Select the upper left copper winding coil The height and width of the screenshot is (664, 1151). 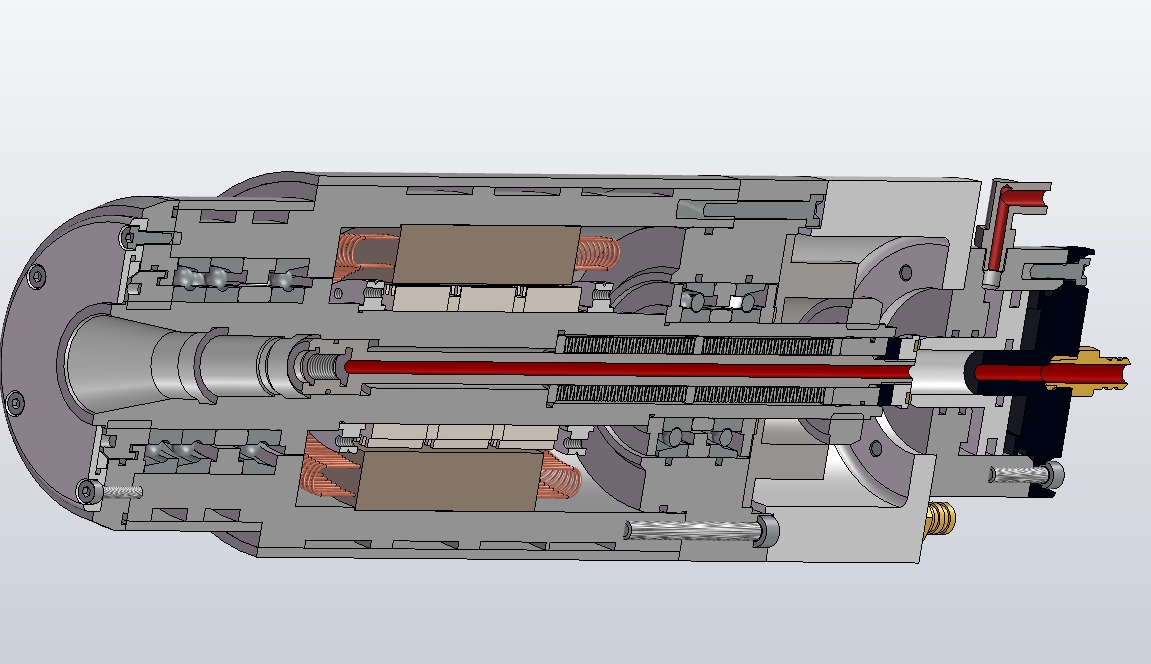pyautogui.click(x=365, y=255)
